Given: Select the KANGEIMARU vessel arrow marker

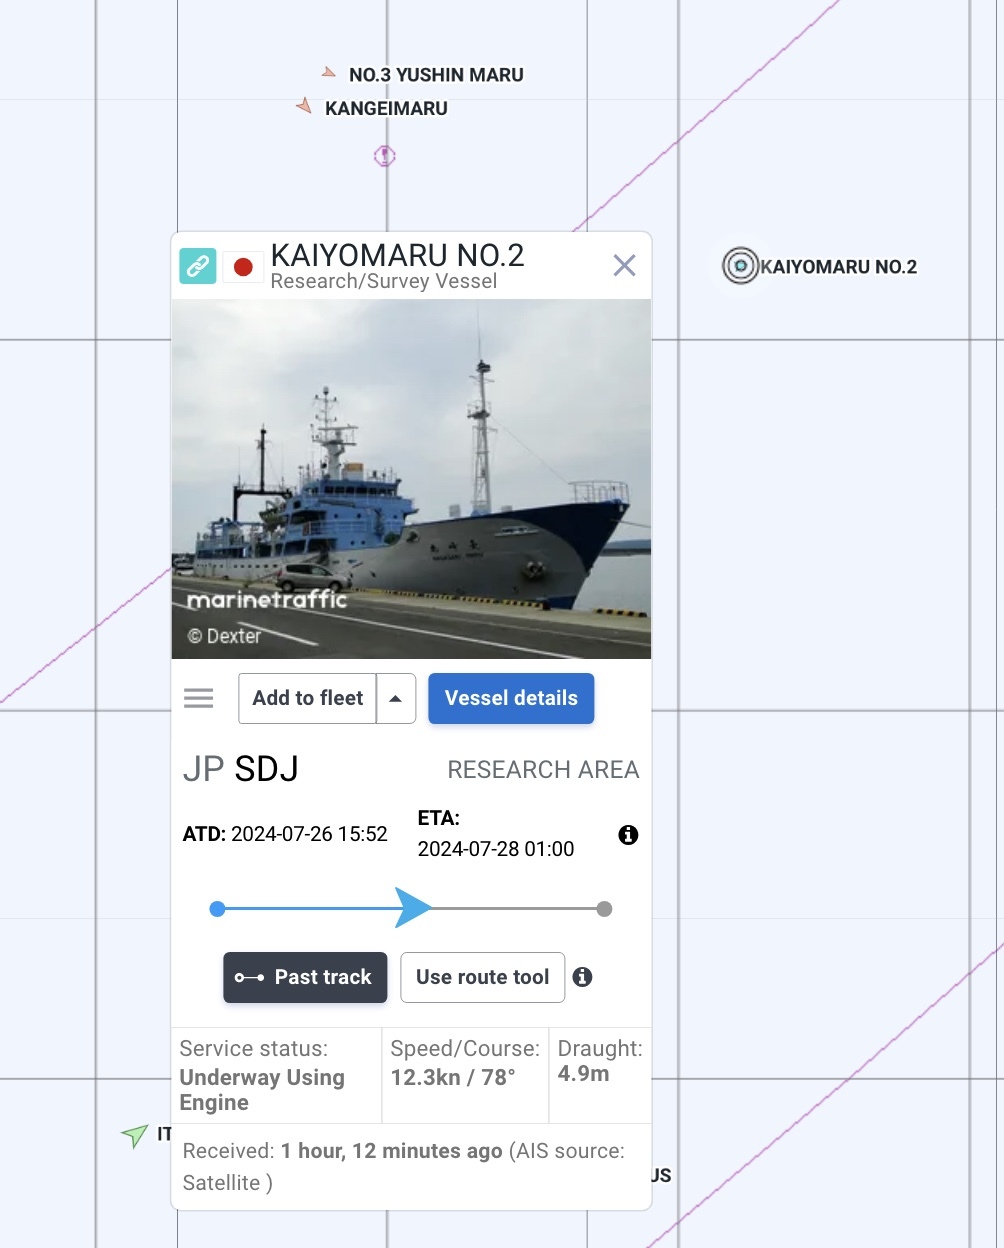Looking at the screenshot, I should pos(304,105).
